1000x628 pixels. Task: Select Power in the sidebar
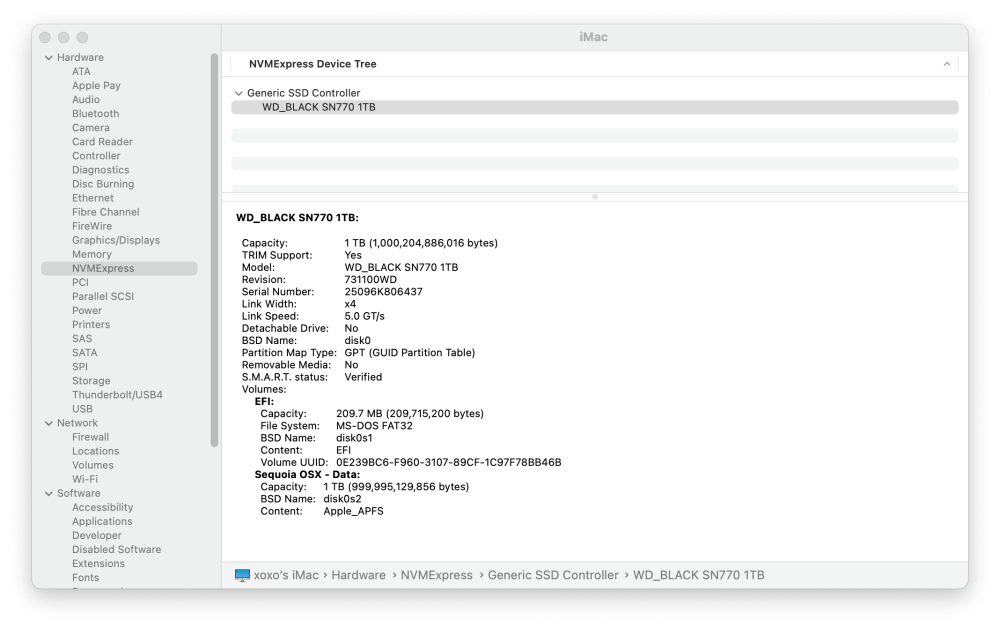tap(87, 310)
